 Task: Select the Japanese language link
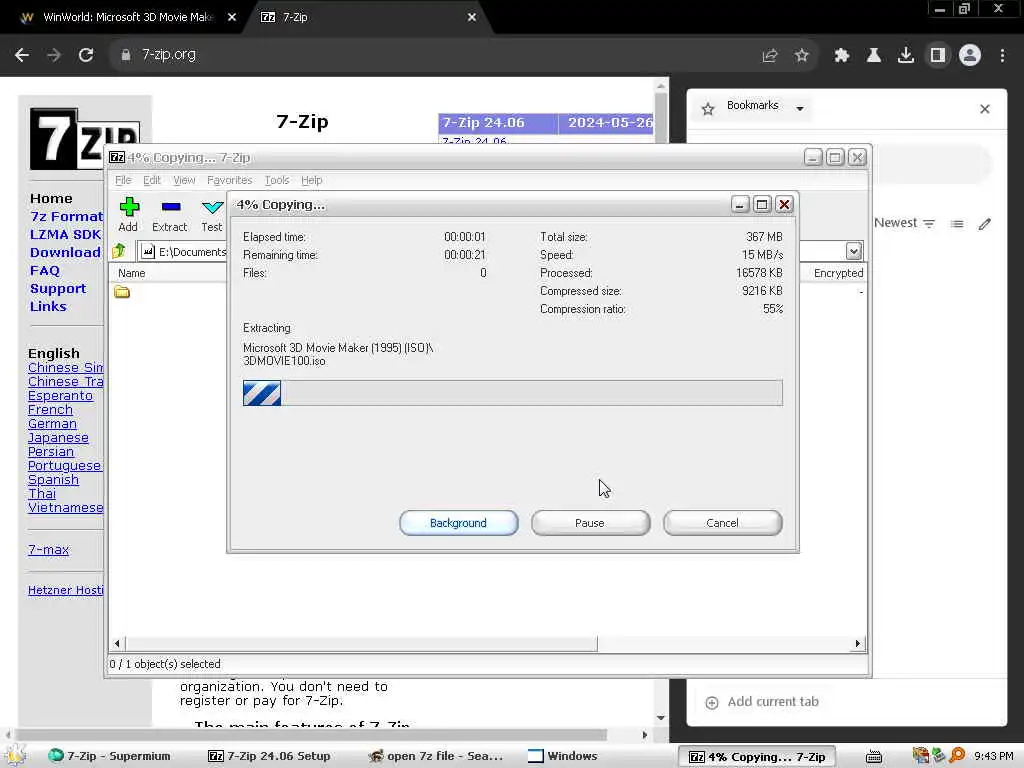pos(58,438)
